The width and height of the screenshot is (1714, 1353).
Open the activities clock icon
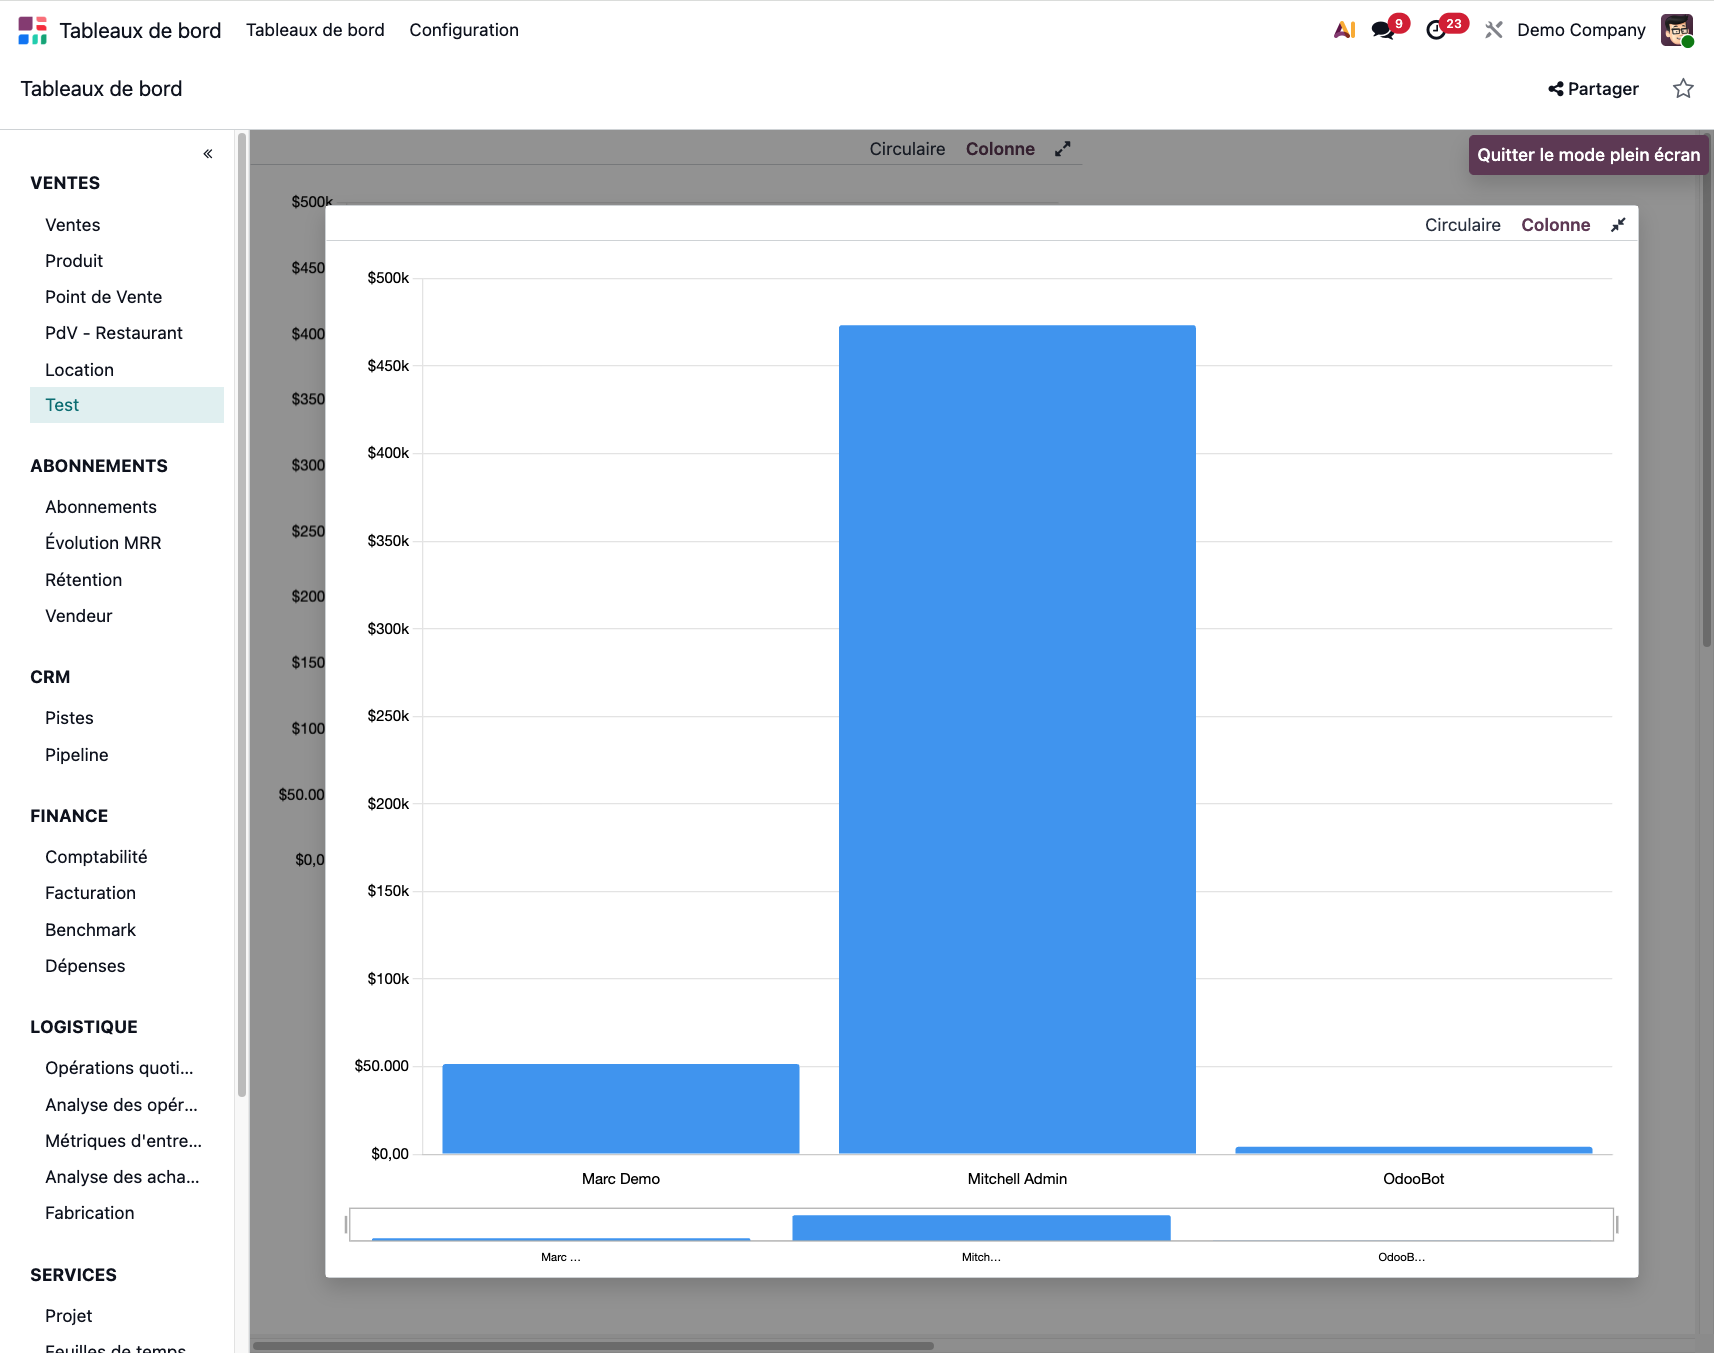click(1436, 30)
